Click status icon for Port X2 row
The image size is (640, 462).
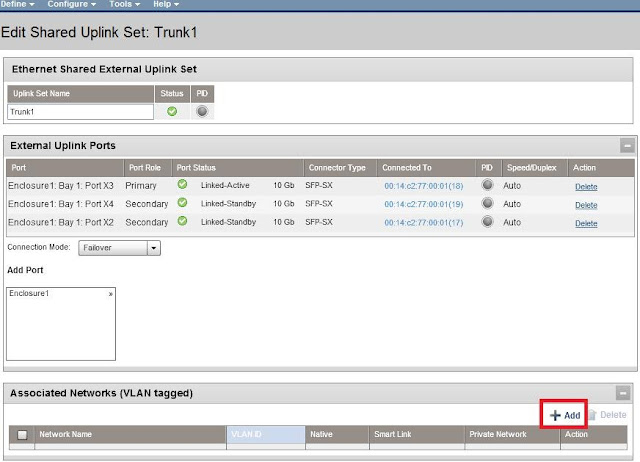point(182,221)
